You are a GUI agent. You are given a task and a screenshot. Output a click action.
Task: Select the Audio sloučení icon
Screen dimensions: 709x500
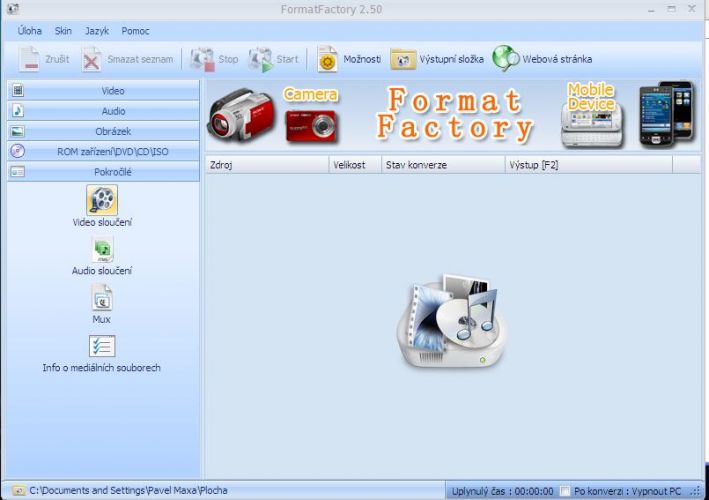click(x=102, y=250)
